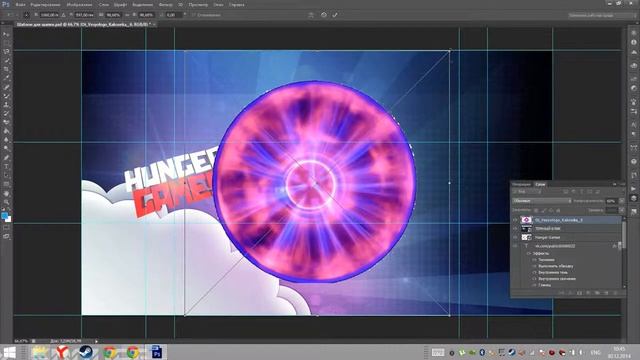Click the zoom percentage field in status bar
This screenshot has width=640, height=360.
(x=20, y=341)
